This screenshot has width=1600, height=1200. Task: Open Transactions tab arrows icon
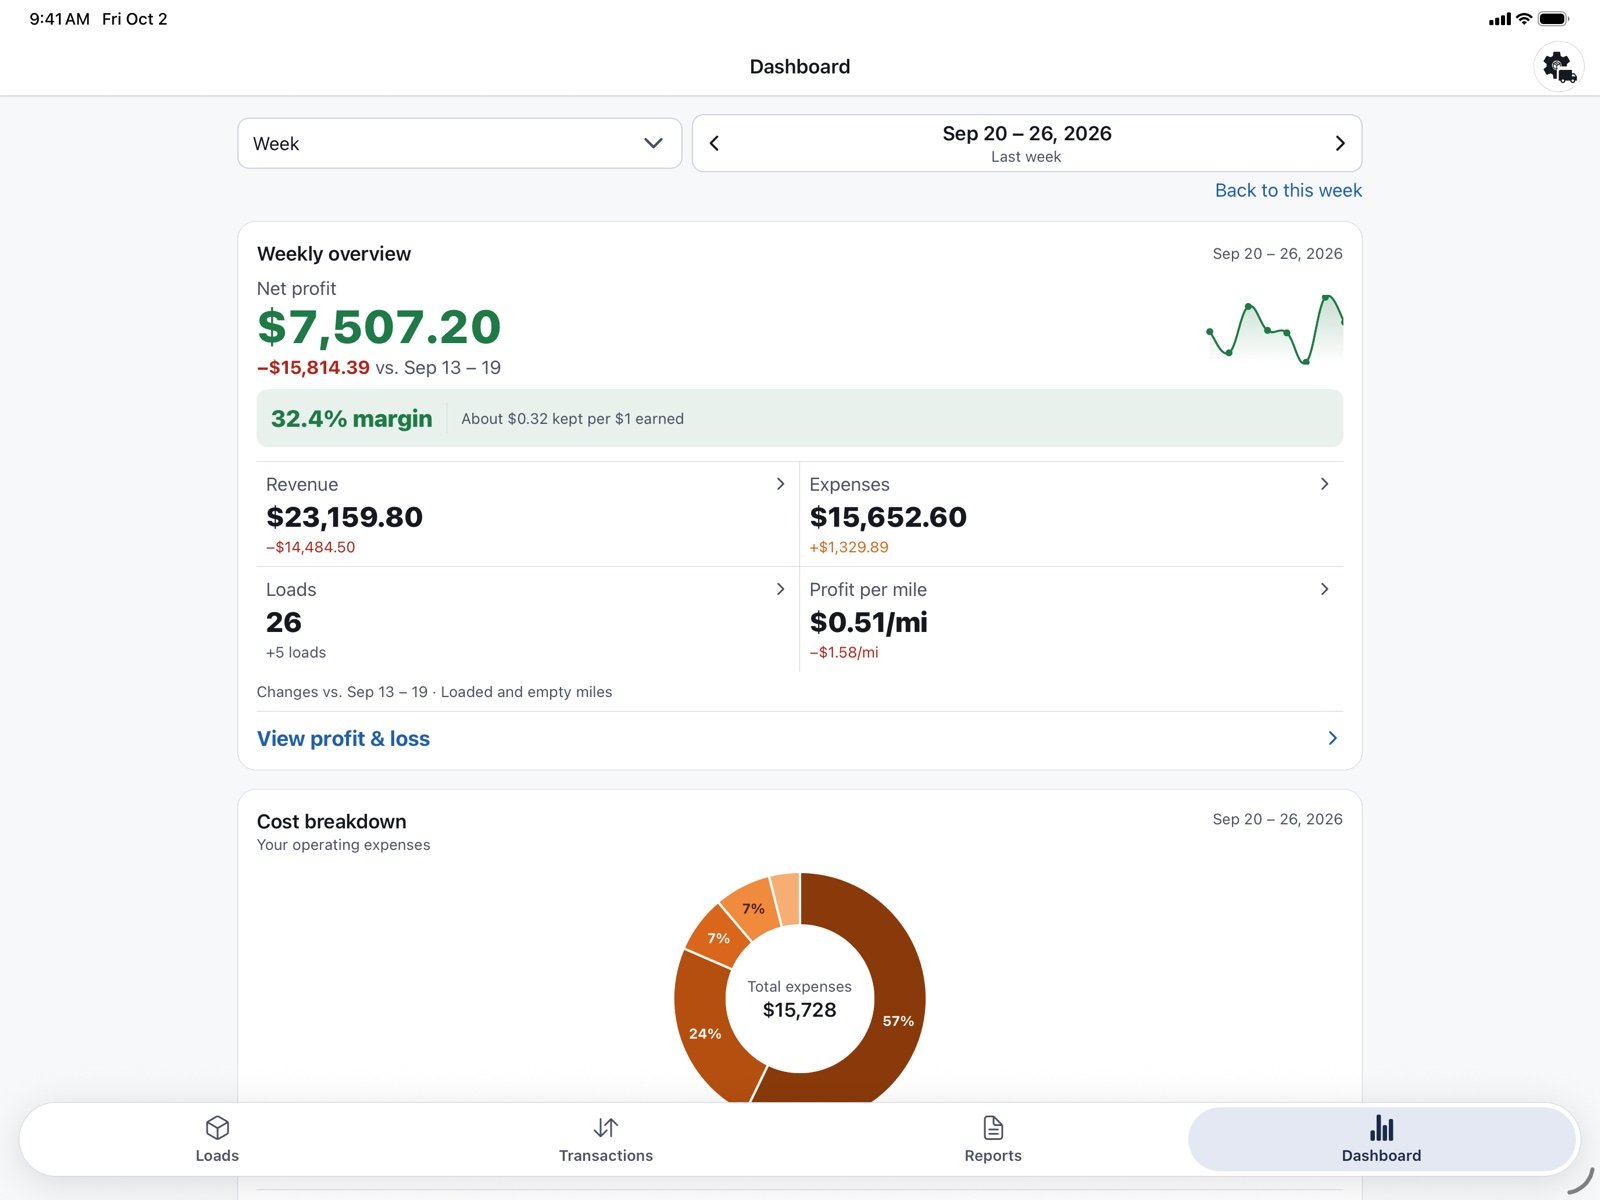606,1128
